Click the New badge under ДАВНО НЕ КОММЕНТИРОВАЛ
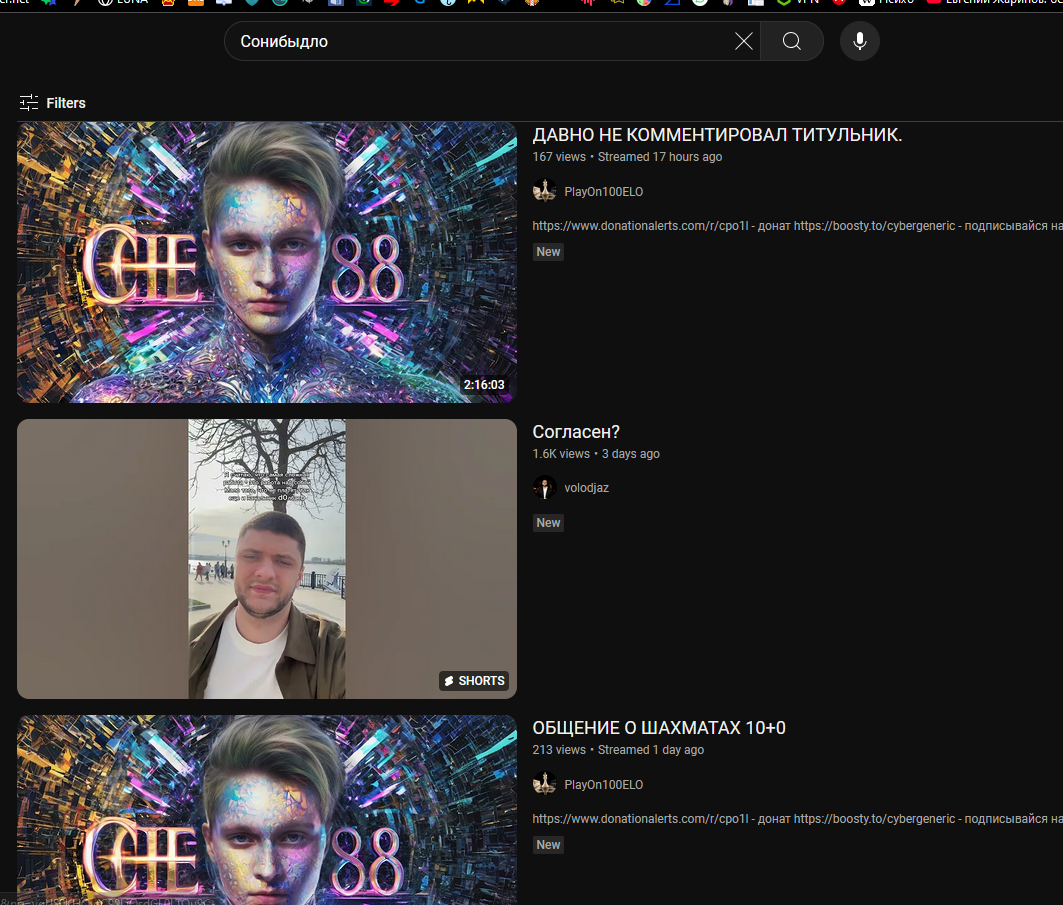The image size is (1063, 905). (548, 252)
